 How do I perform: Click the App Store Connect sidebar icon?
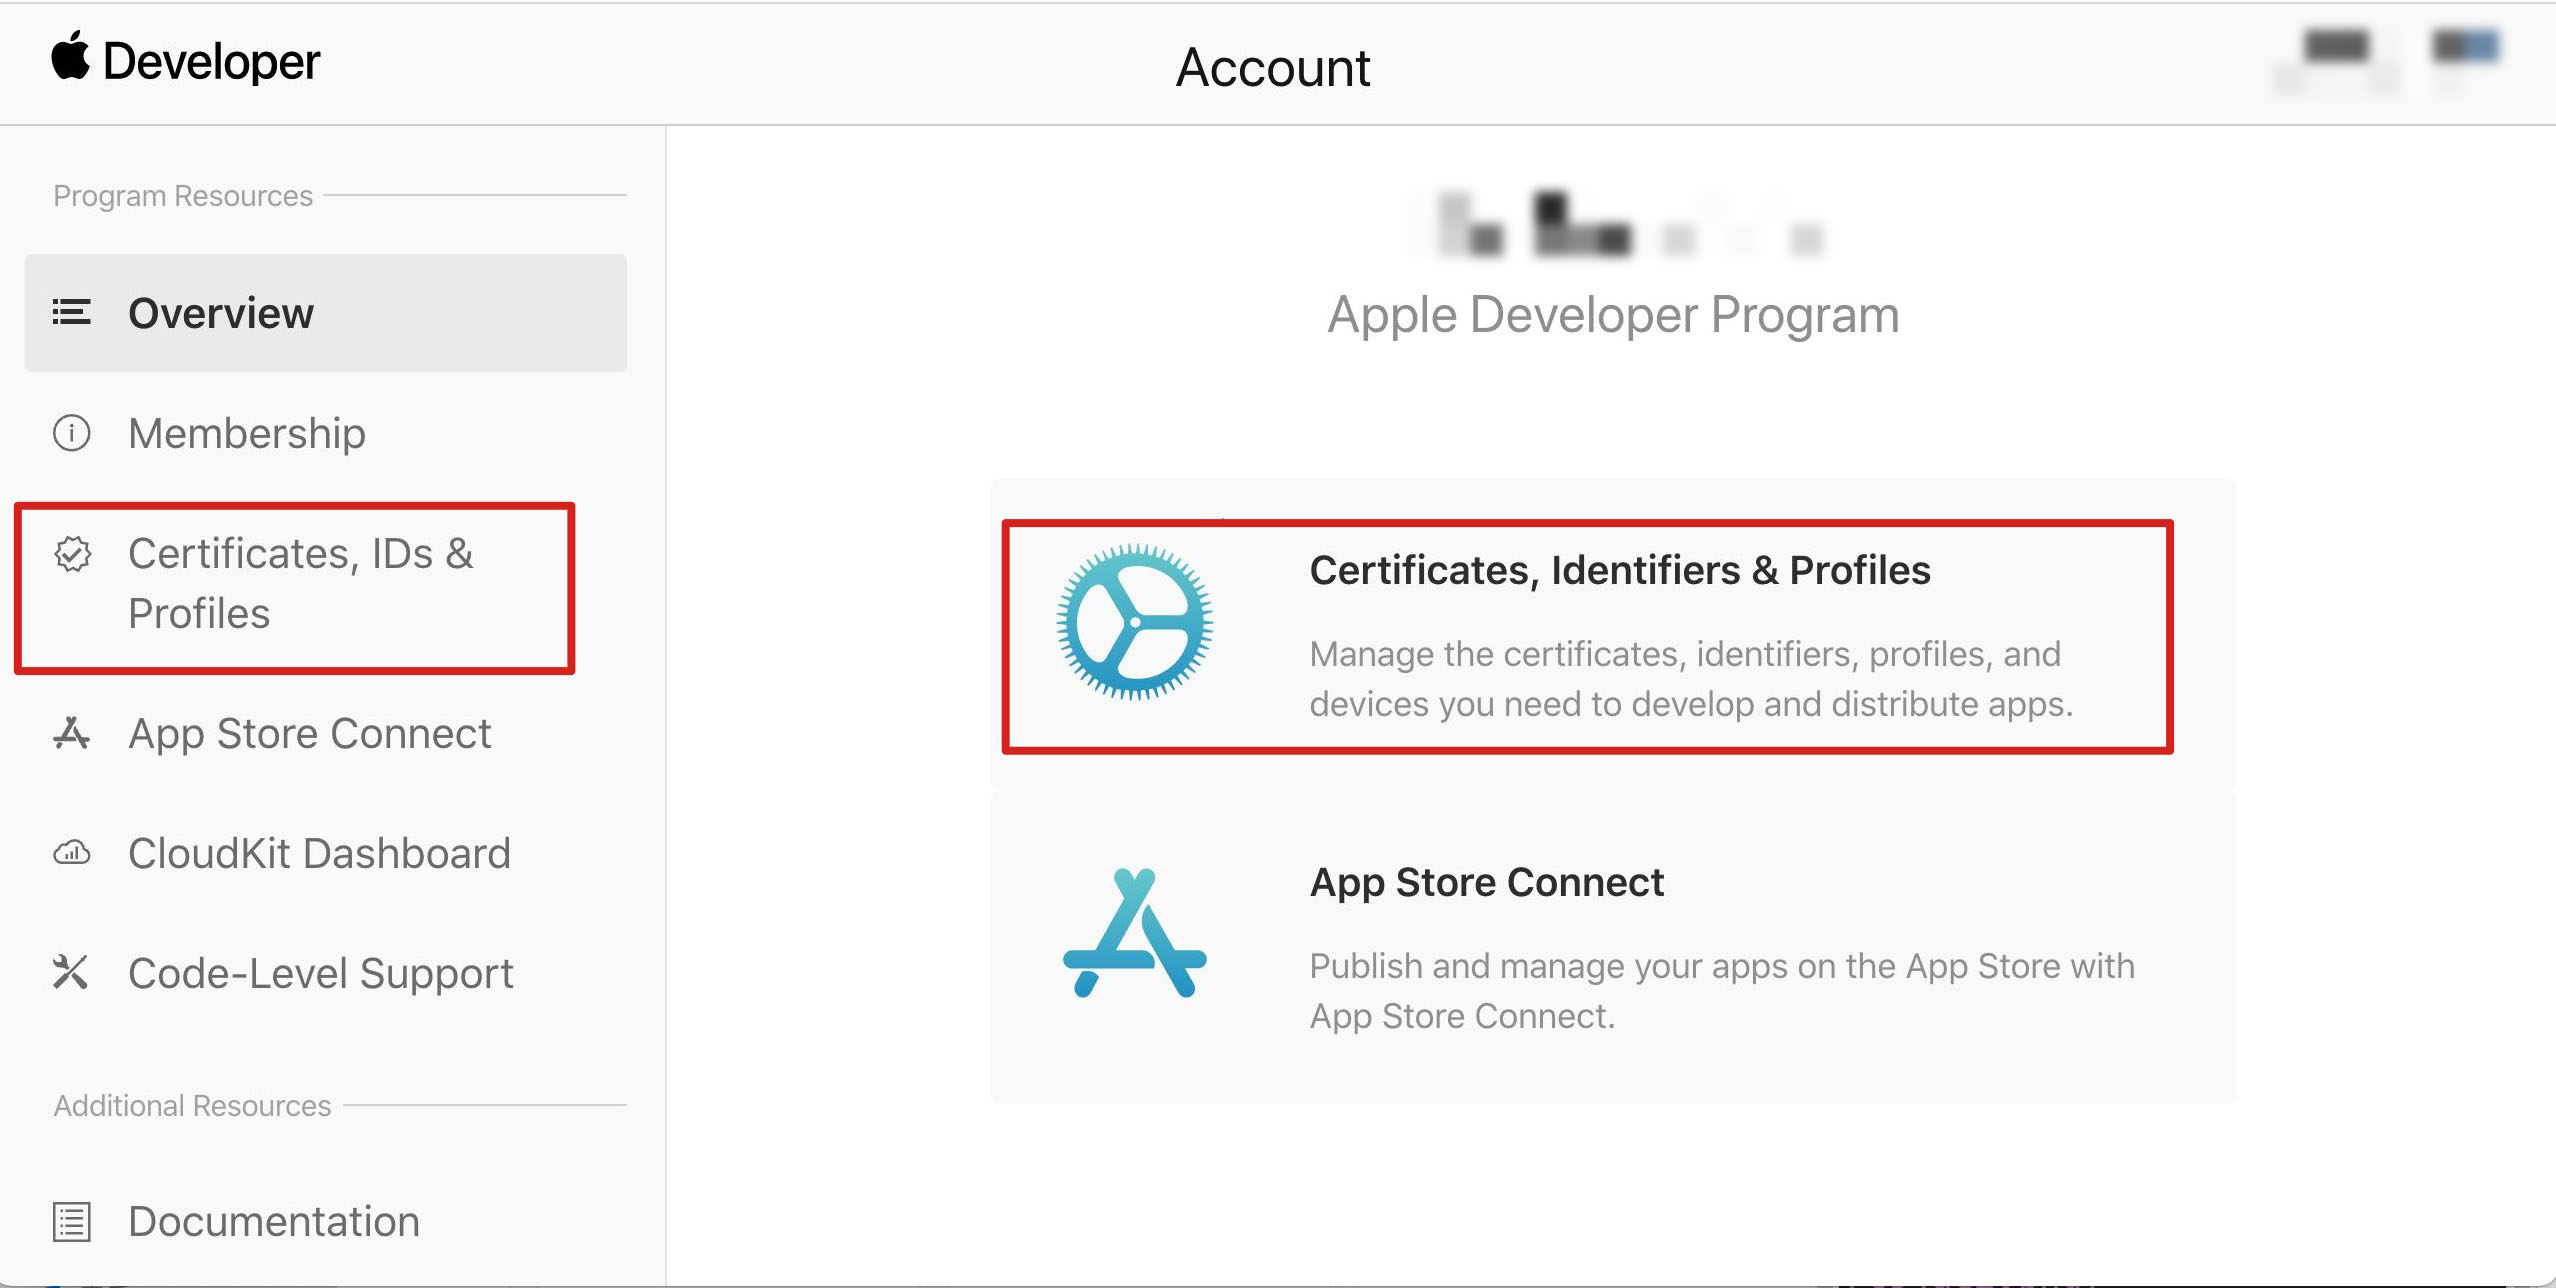71,733
